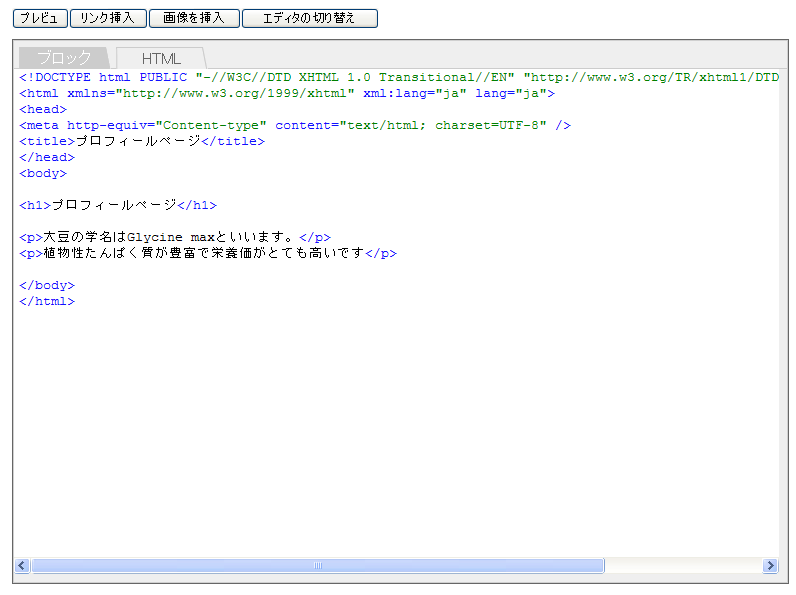Click the closing </head> tag
This screenshot has width=796, height=595.
coord(47,157)
